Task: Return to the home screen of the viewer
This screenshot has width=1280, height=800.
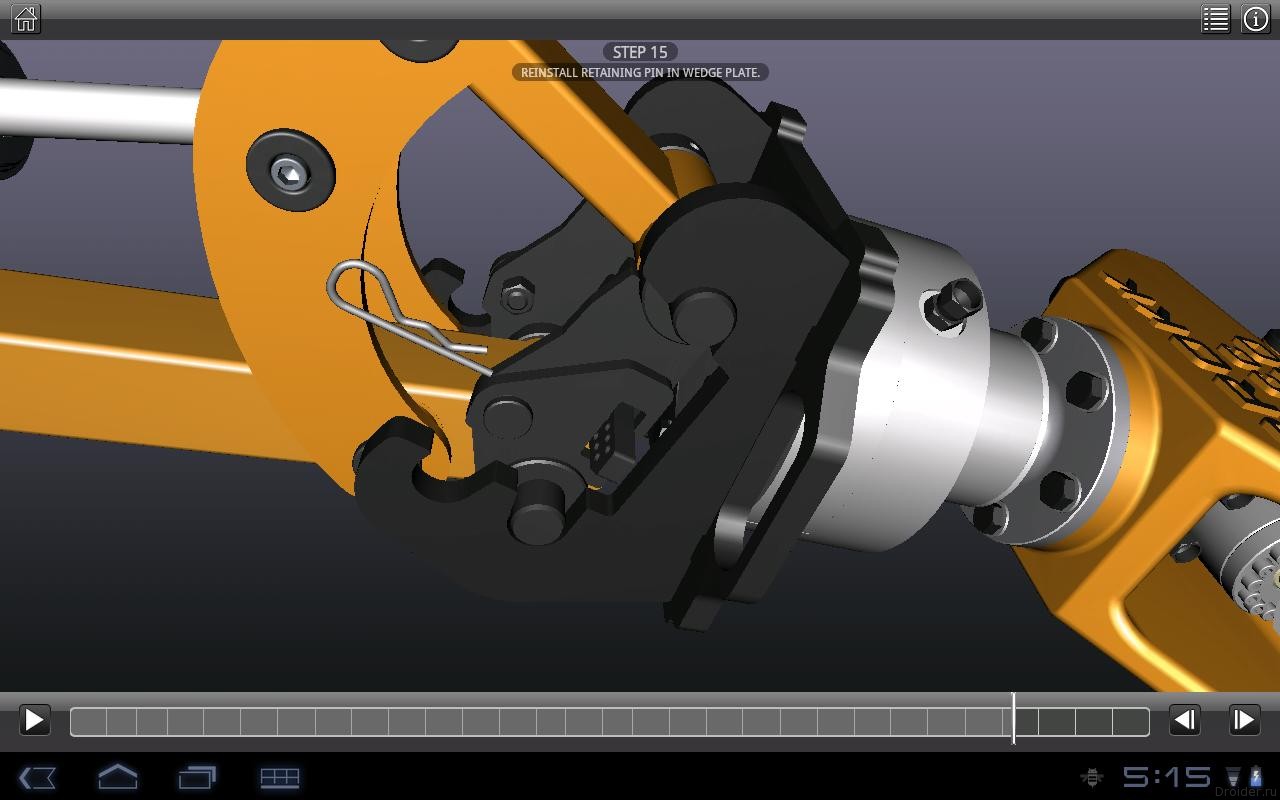Action: [x=24, y=18]
